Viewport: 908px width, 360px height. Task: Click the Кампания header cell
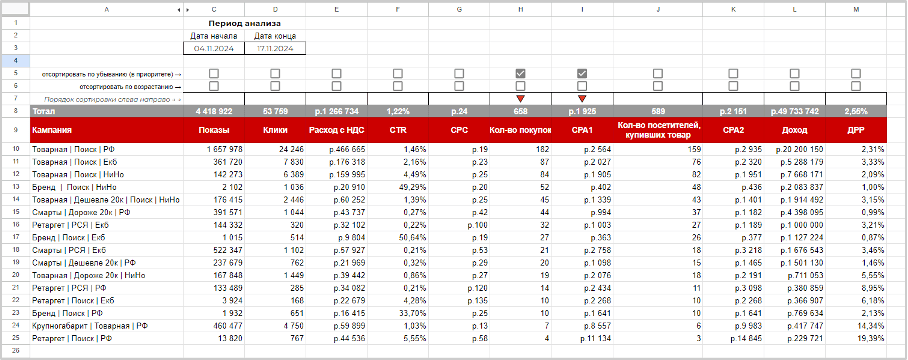[106, 130]
